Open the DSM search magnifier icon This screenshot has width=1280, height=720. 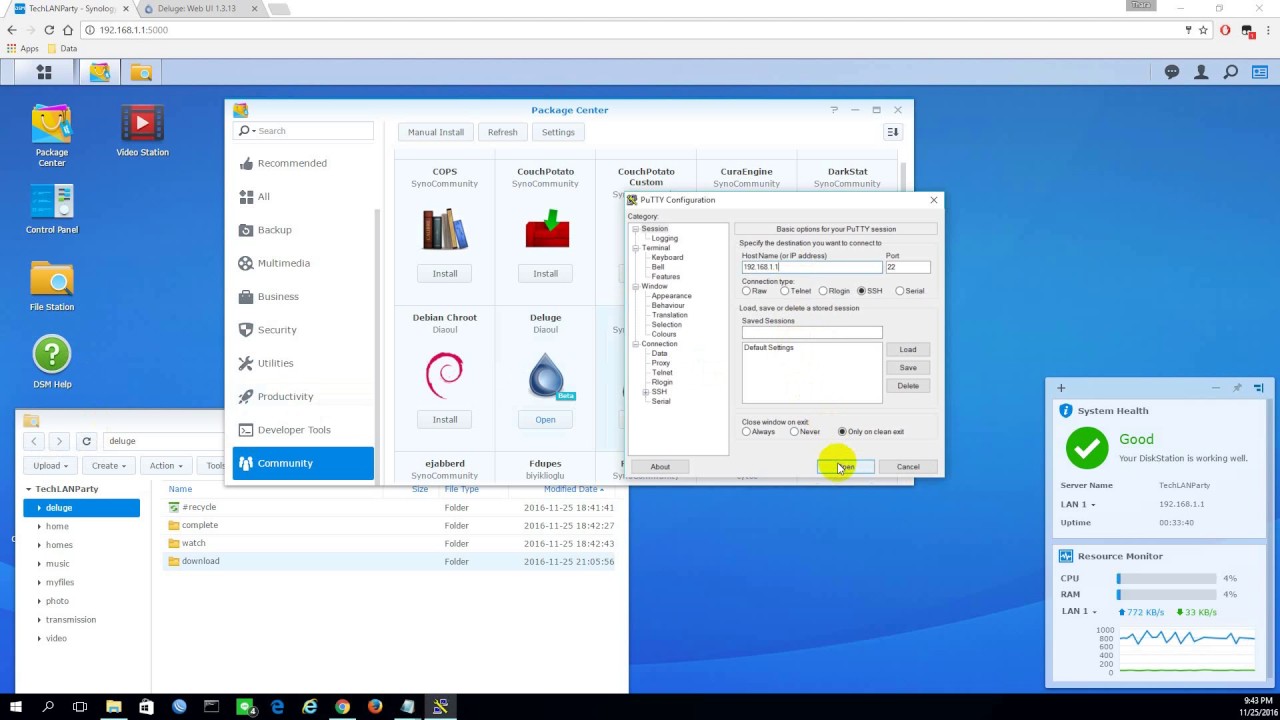point(1231,72)
